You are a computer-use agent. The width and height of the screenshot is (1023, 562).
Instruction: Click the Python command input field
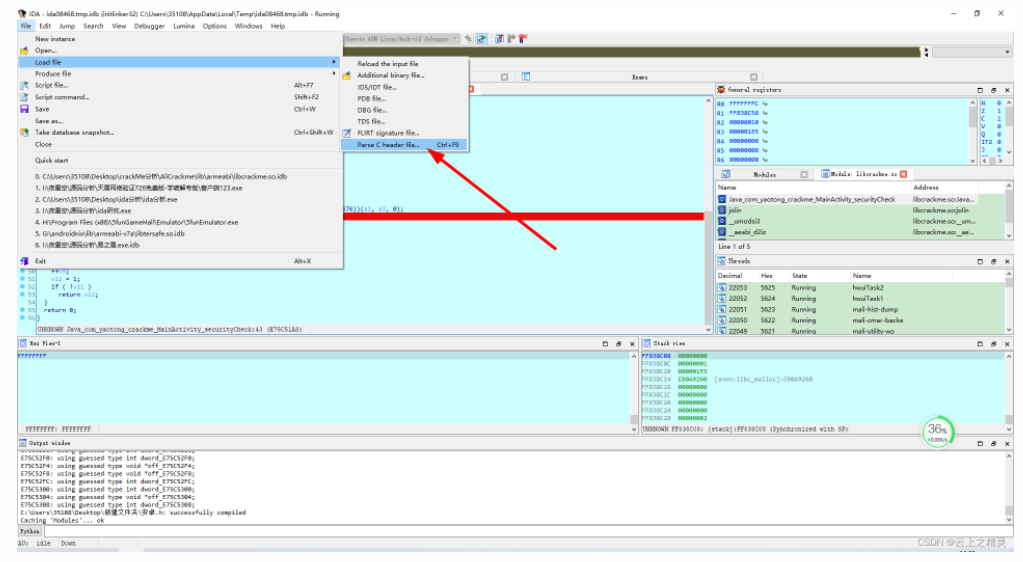[528, 531]
